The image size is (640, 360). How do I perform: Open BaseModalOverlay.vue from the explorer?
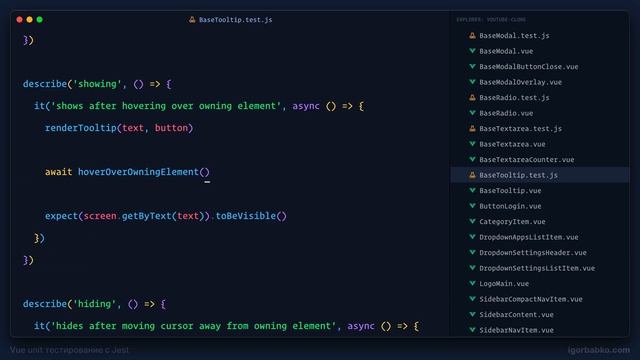[x=520, y=82]
